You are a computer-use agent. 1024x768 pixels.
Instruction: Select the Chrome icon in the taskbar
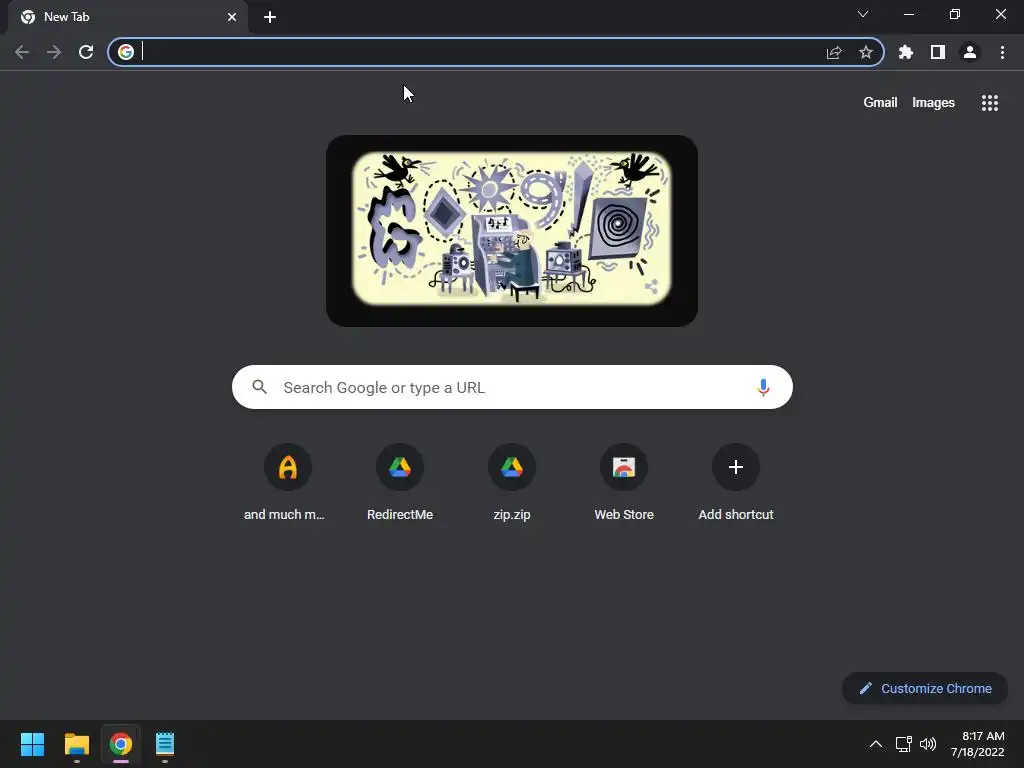pos(121,744)
